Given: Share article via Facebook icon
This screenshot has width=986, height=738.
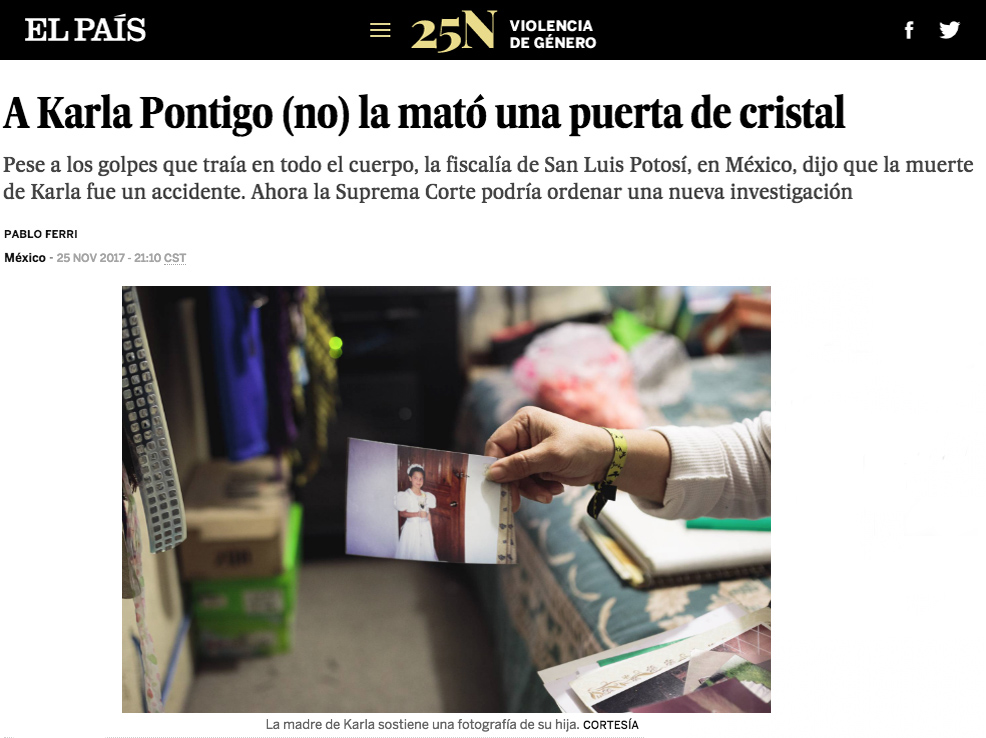Looking at the screenshot, I should [909, 30].
